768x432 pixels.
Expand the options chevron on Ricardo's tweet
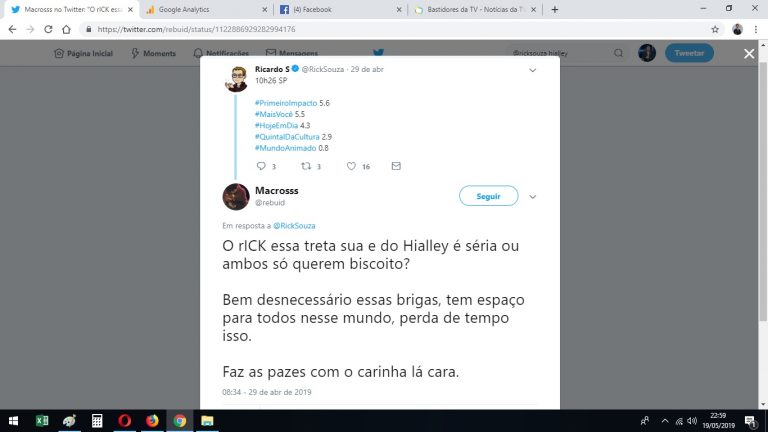pyautogui.click(x=532, y=71)
